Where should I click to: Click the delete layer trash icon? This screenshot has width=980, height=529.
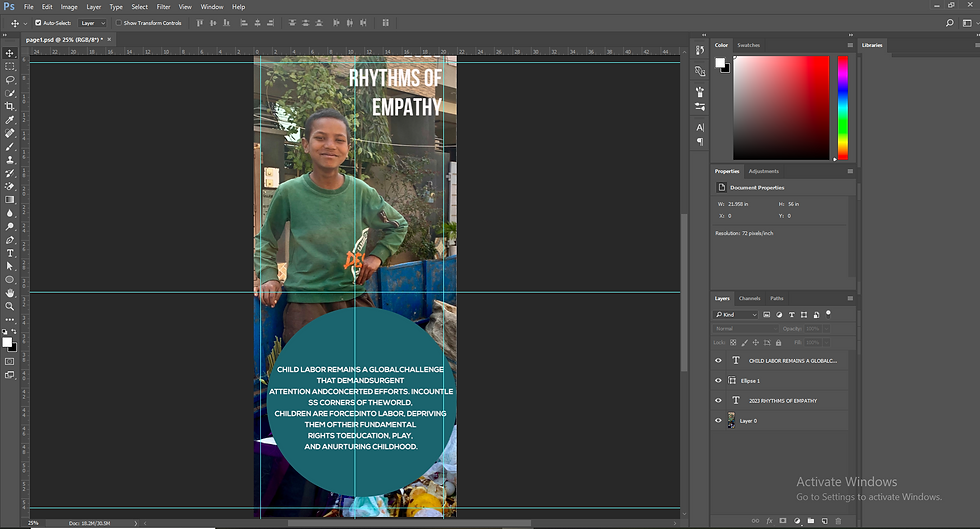click(x=839, y=520)
